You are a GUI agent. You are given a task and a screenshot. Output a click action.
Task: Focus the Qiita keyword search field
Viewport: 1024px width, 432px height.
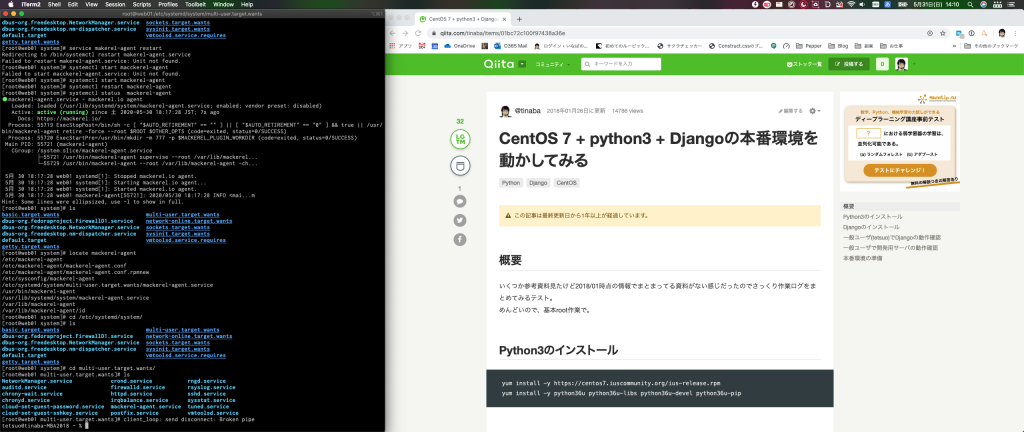[620, 64]
